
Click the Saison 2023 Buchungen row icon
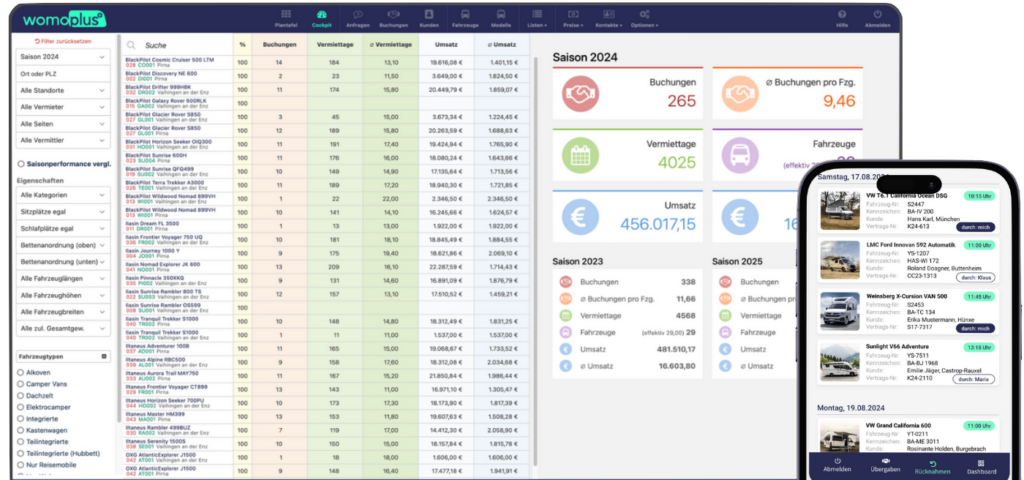(x=566, y=282)
